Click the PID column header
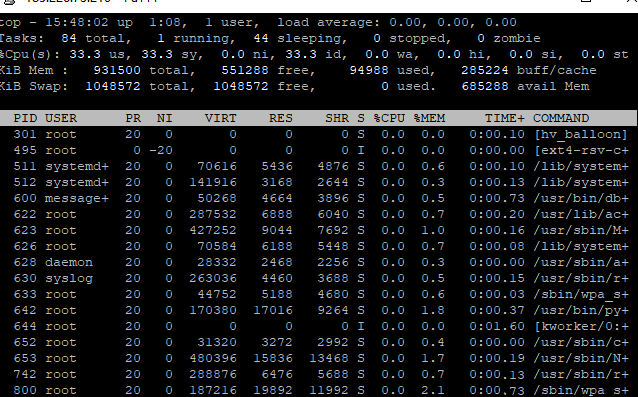The height and width of the screenshot is (397, 638). tap(25, 118)
